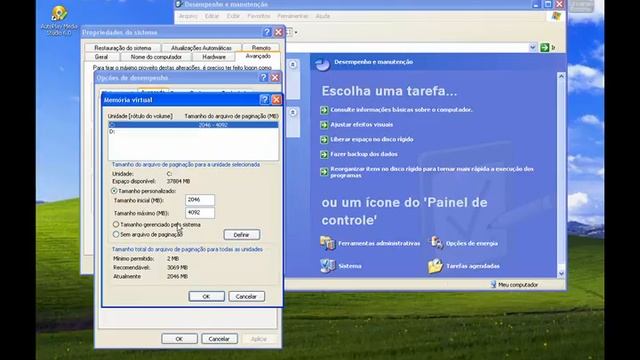Select drive D: row in paging list
This screenshot has height=360, width=640.
coord(193,132)
